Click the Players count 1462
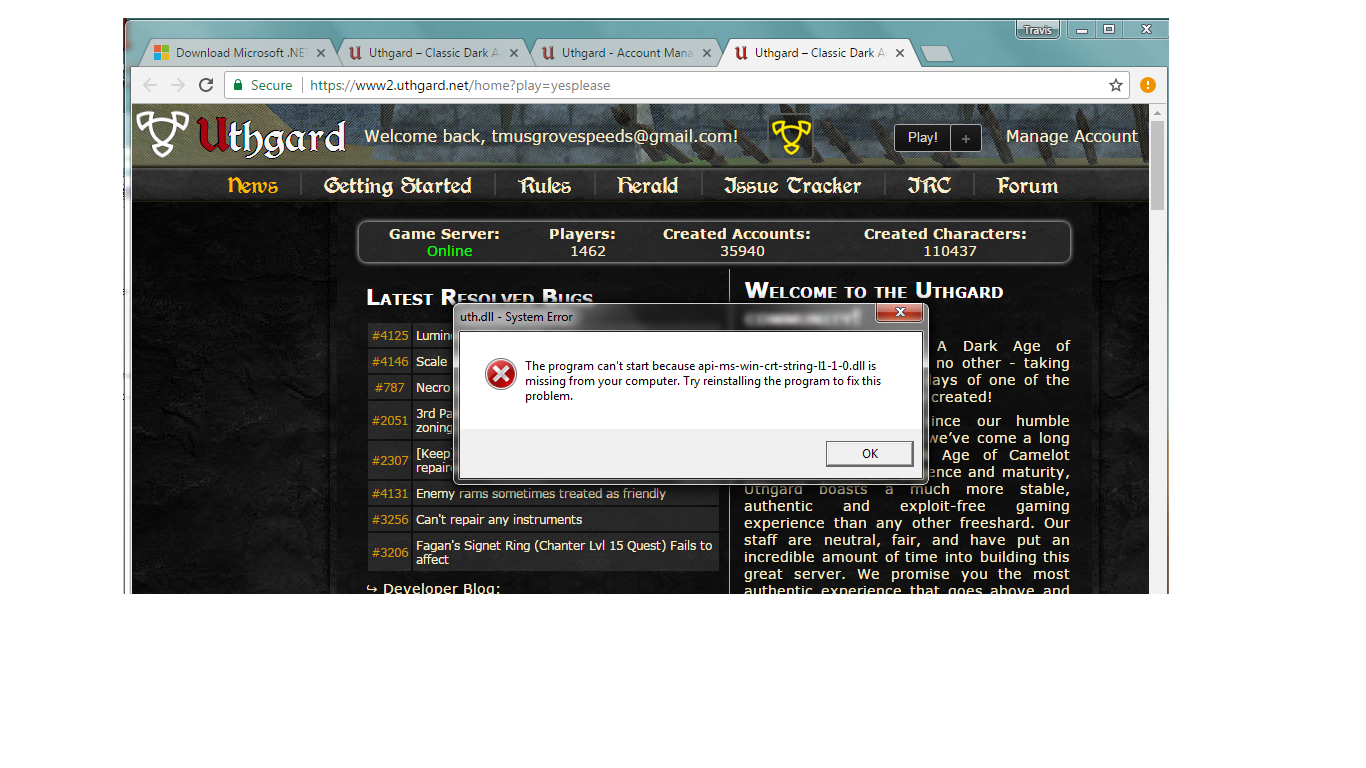1366x768 pixels. tap(588, 251)
